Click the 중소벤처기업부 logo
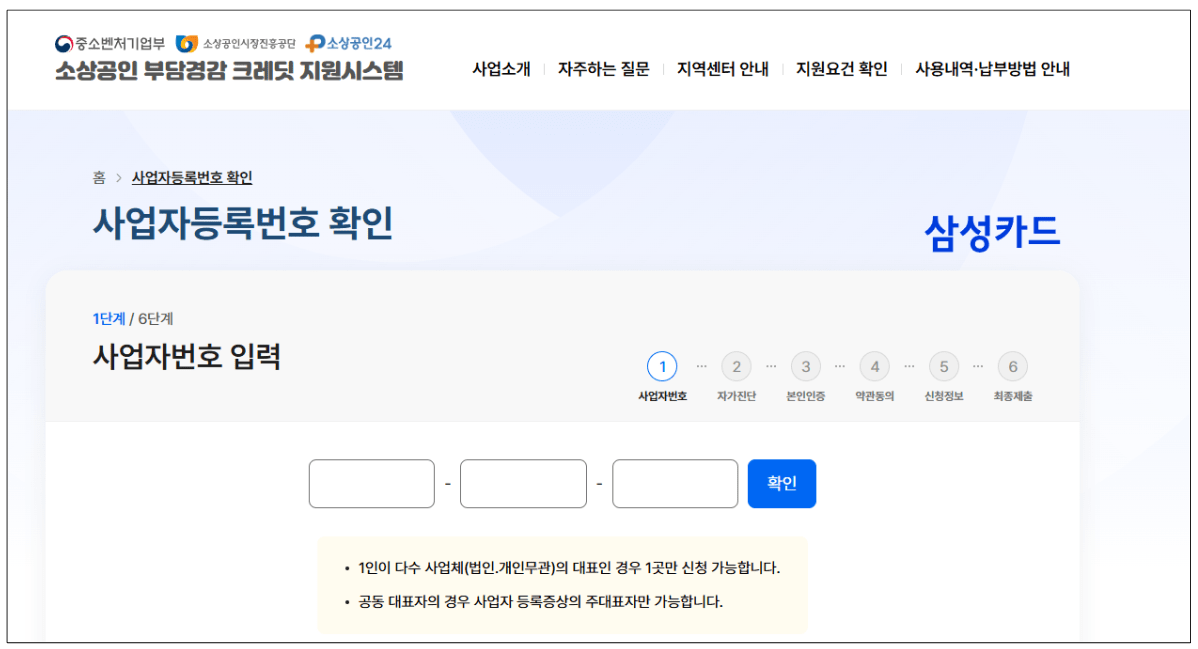This screenshot has width=1198, height=649. 110,44
